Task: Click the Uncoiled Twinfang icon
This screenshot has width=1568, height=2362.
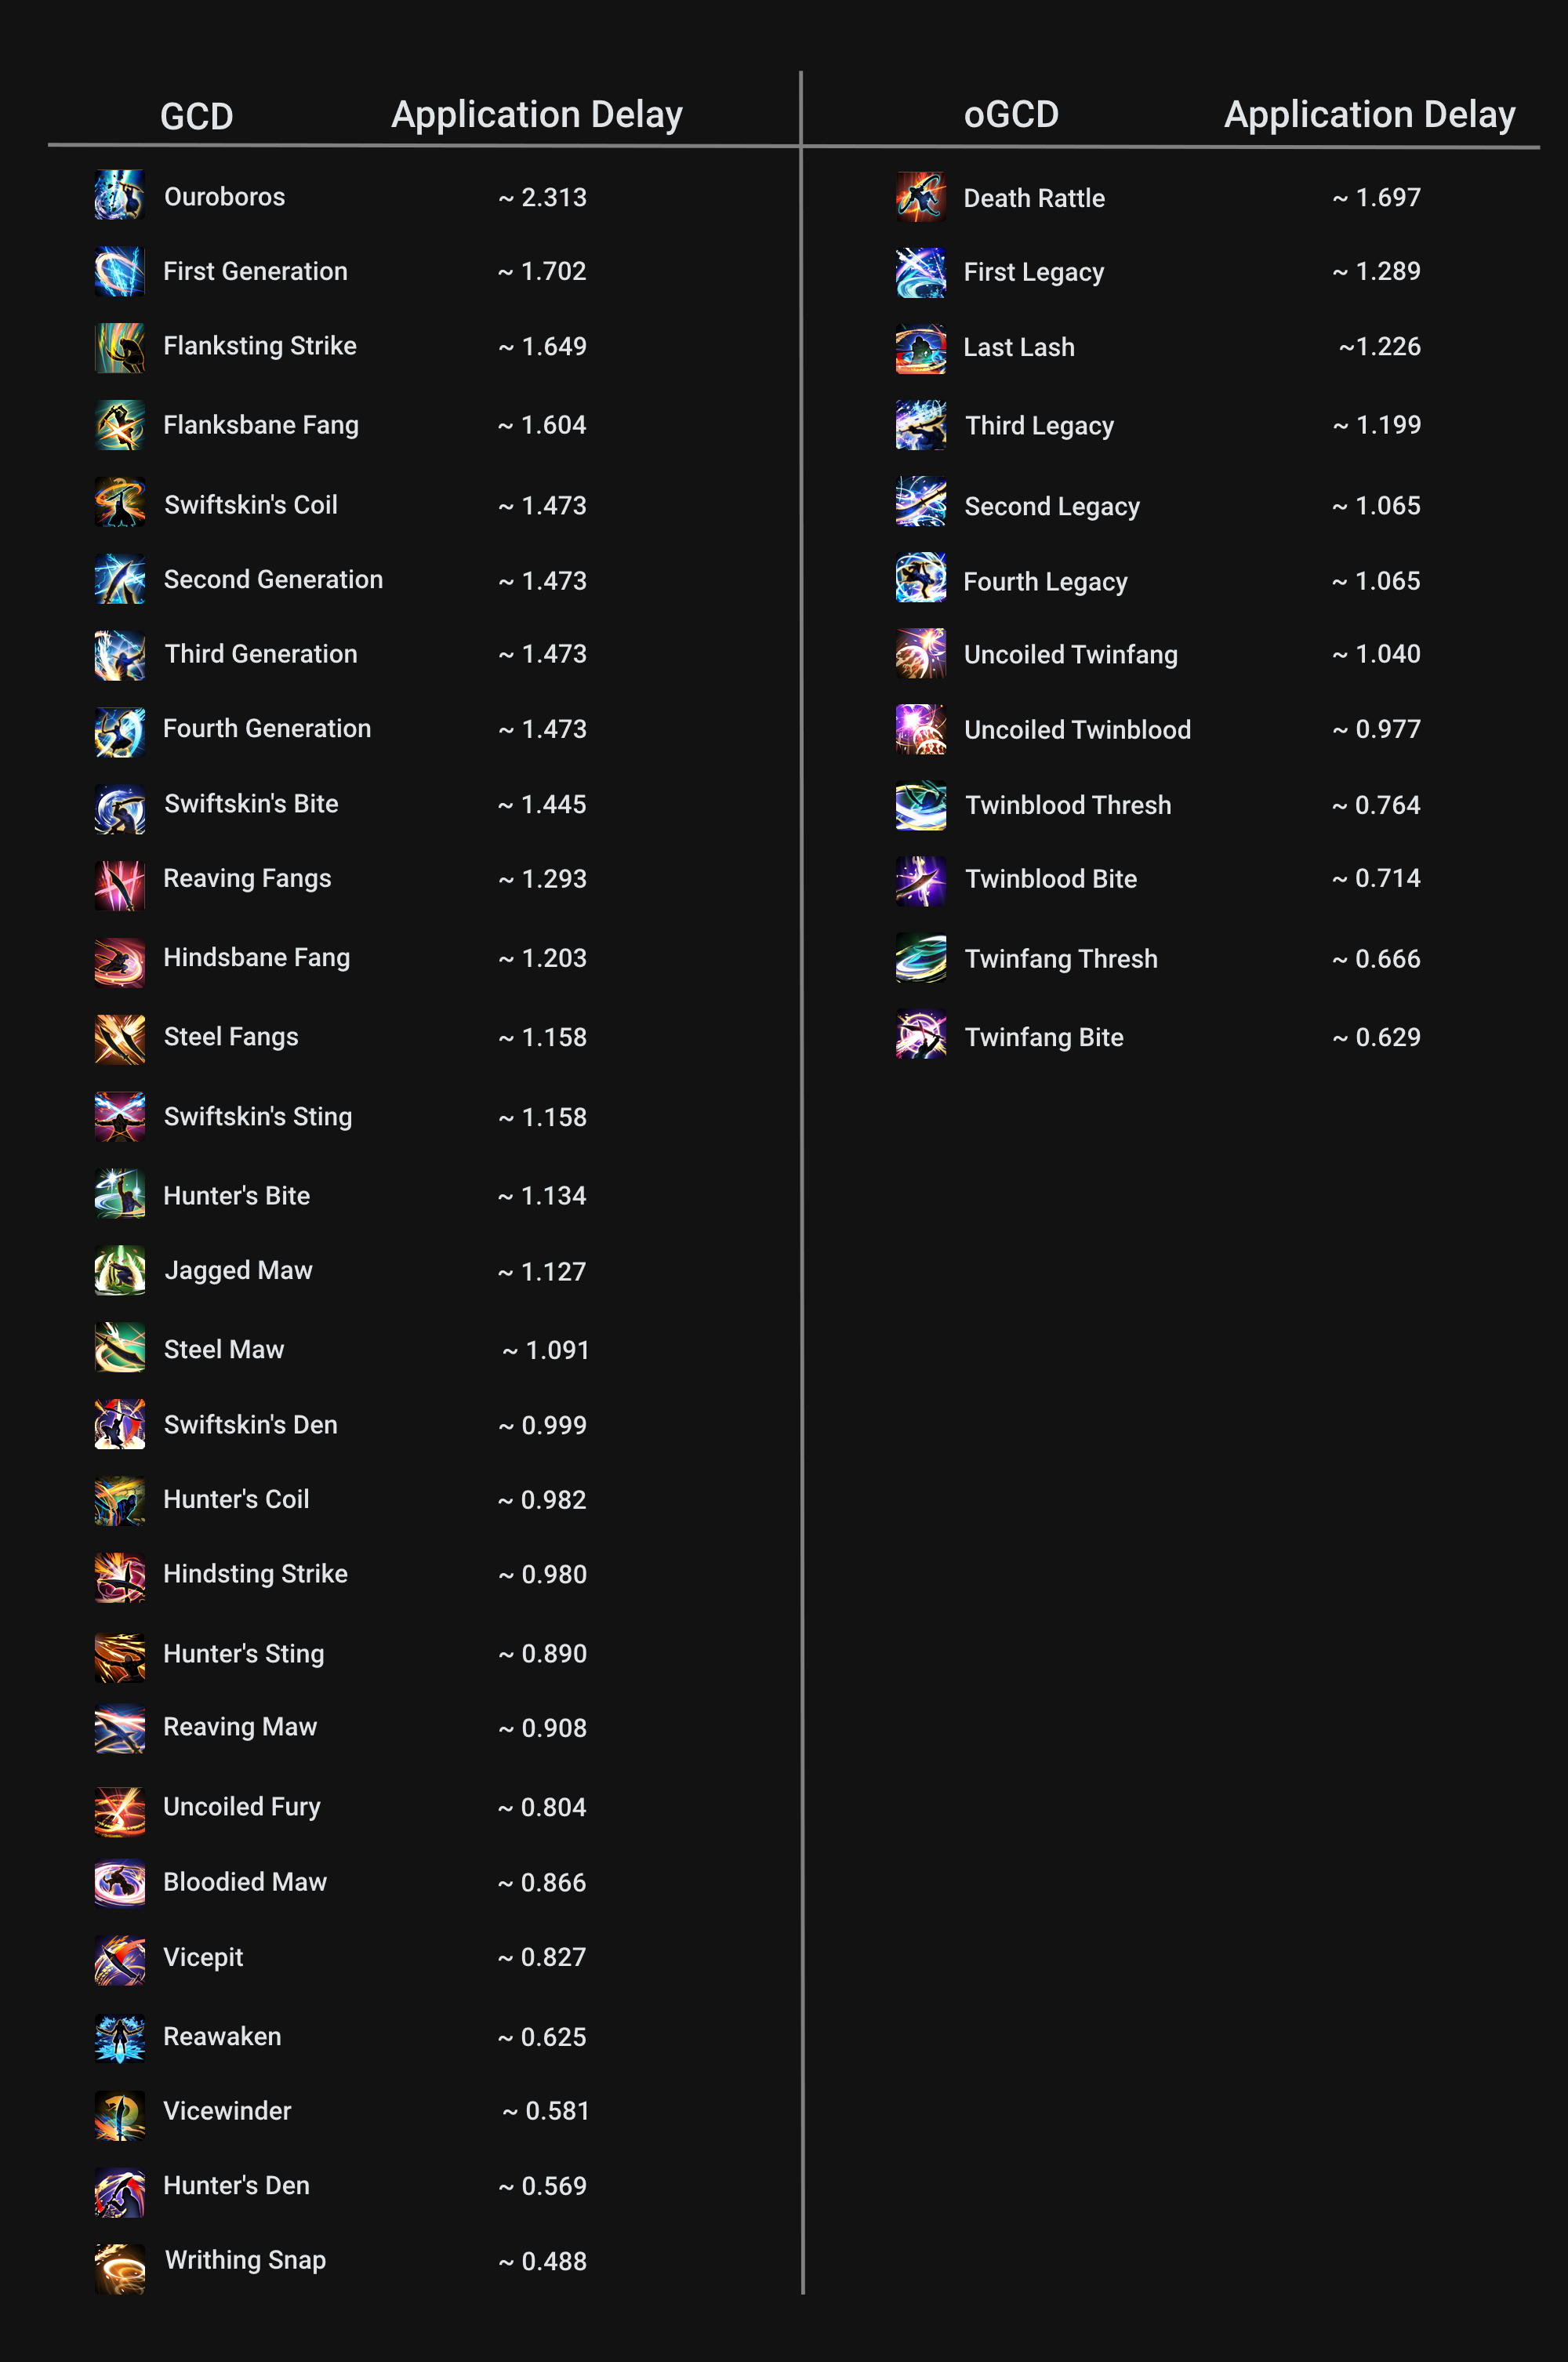Action: click(x=921, y=653)
